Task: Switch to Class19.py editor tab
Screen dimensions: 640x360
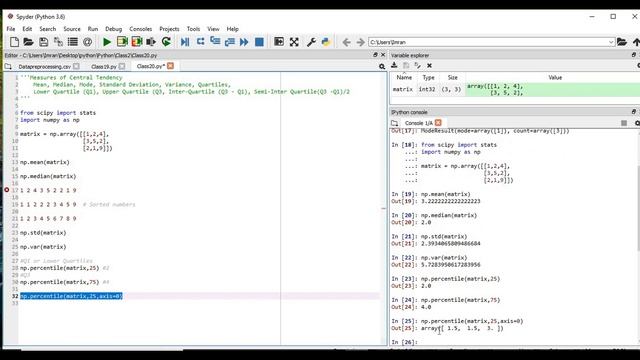Action: pyautogui.click(x=104, y=66)
